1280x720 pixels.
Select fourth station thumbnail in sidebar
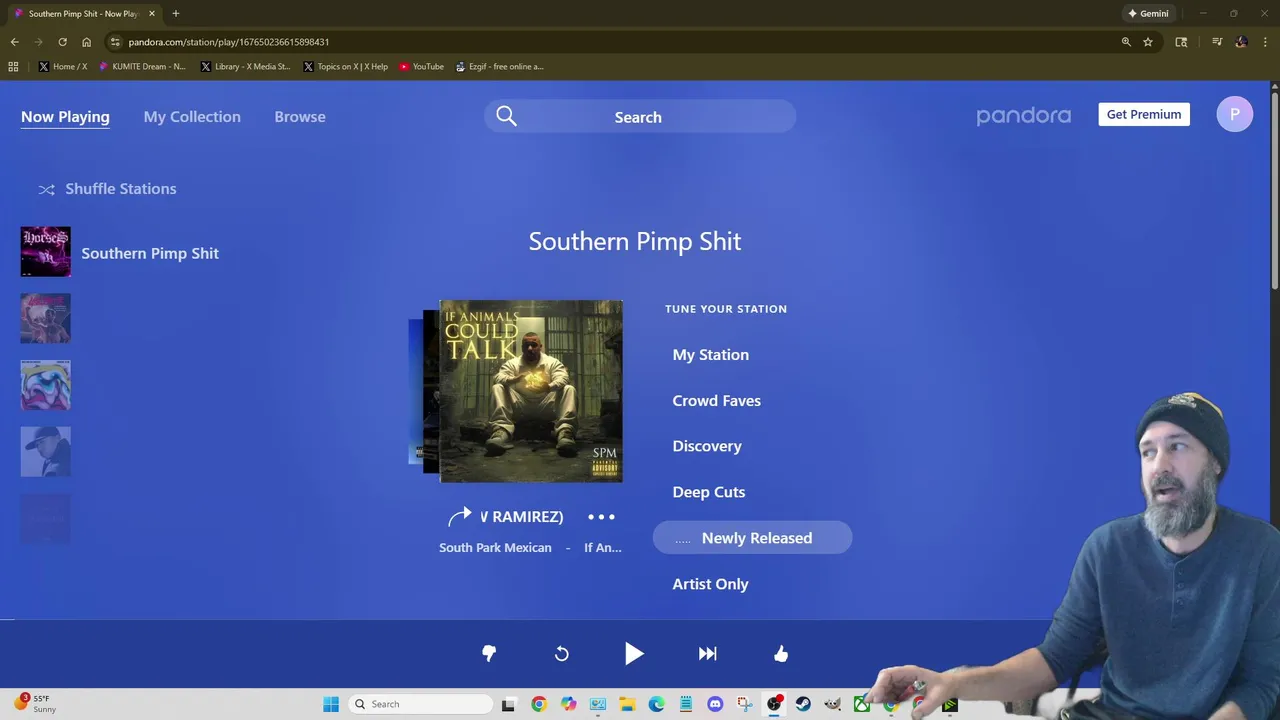pos(46,452)
